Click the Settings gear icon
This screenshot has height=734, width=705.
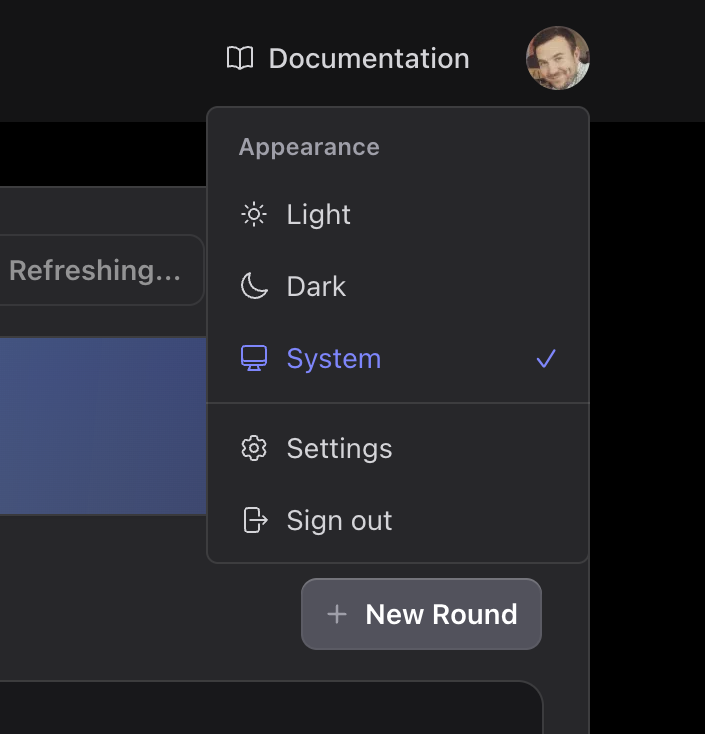(254, 449)
